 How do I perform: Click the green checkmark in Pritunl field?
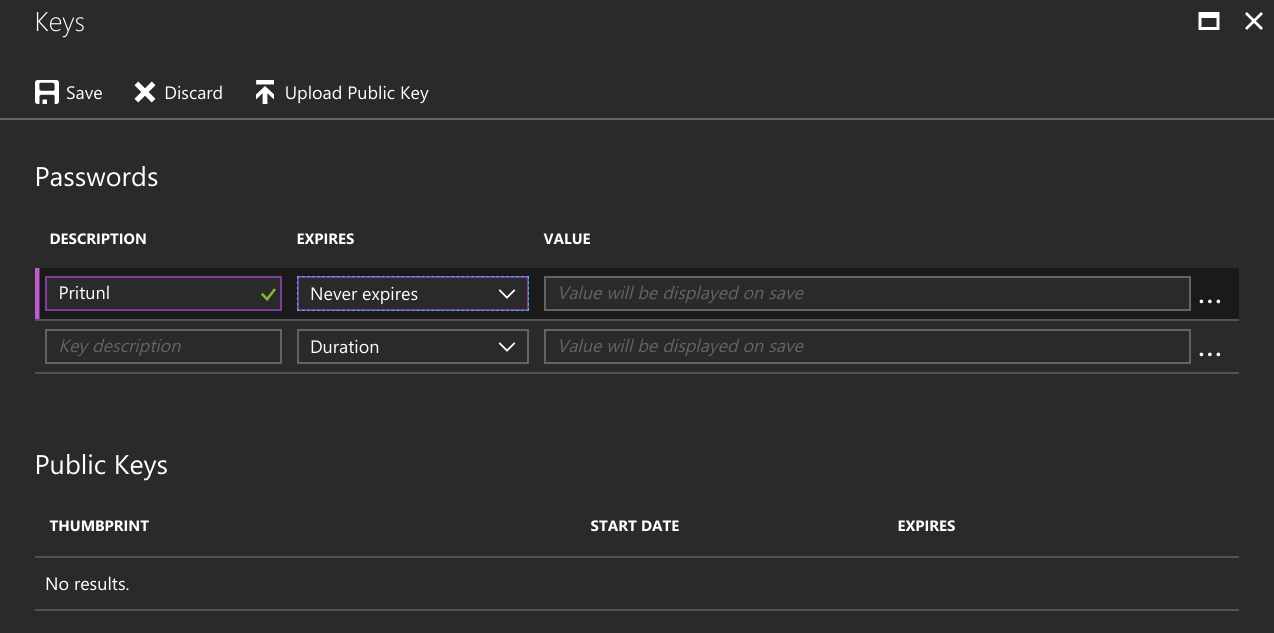268,295
